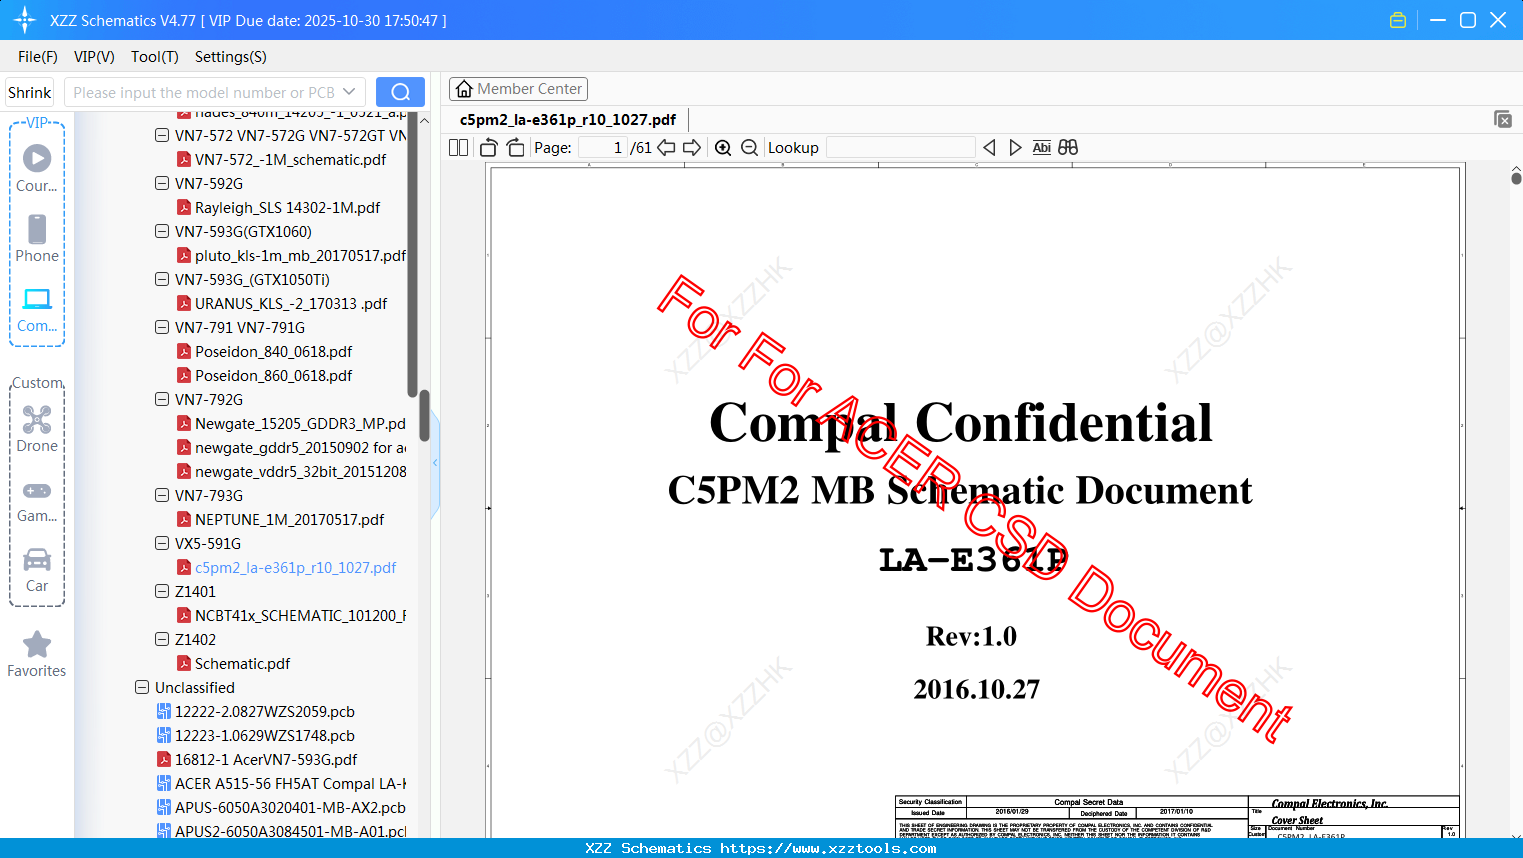Viewport: 1523px width, 858px height.
Task: Collapse the VX5-591G folder
Action: pos(162,543)
